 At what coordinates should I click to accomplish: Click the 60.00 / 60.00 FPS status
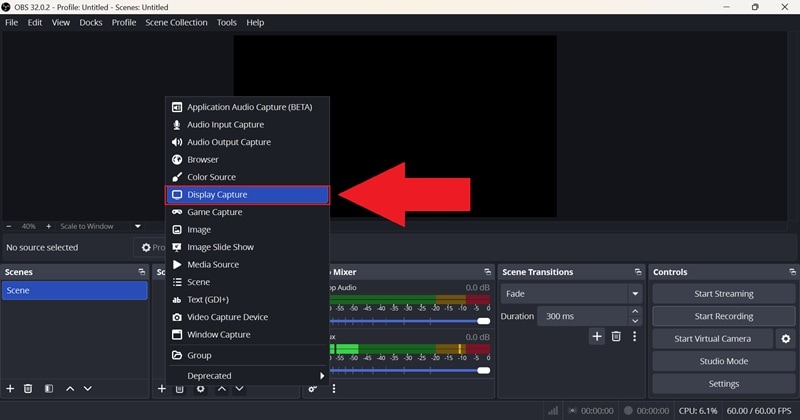pos(759,411)
